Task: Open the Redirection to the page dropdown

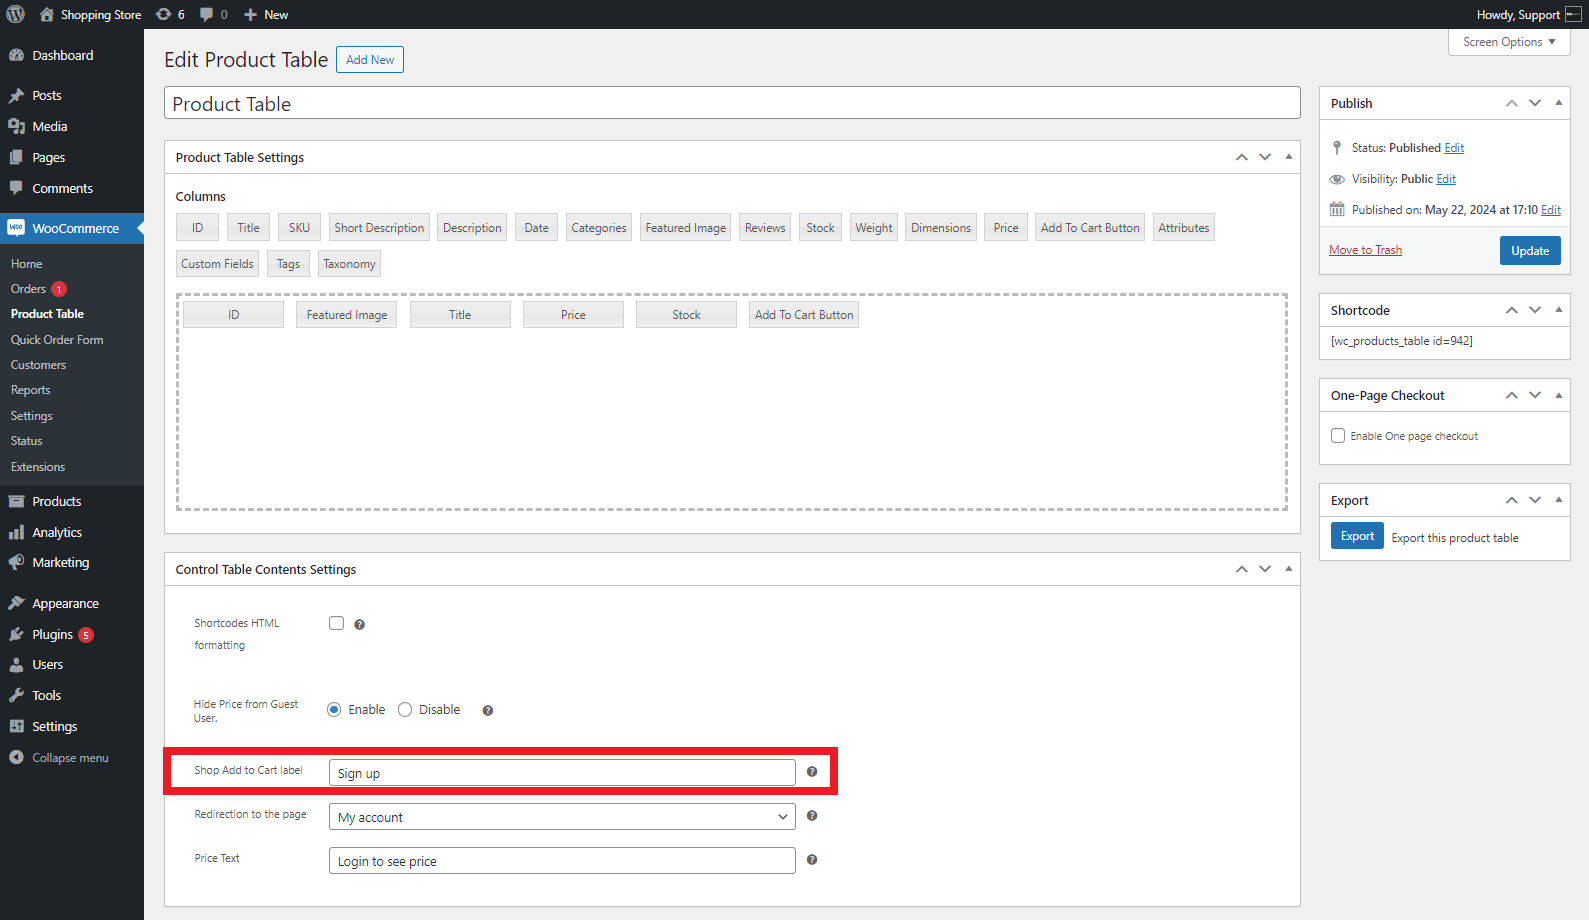Action: click(x=562, y=817)
